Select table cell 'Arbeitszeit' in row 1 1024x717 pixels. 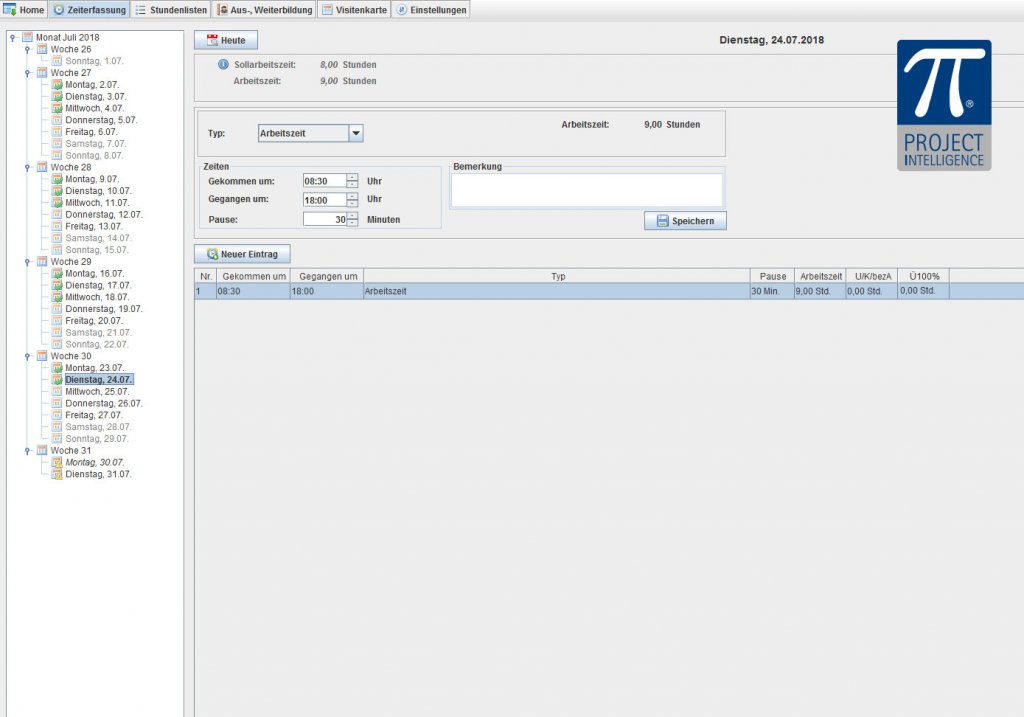pos(556,291)
